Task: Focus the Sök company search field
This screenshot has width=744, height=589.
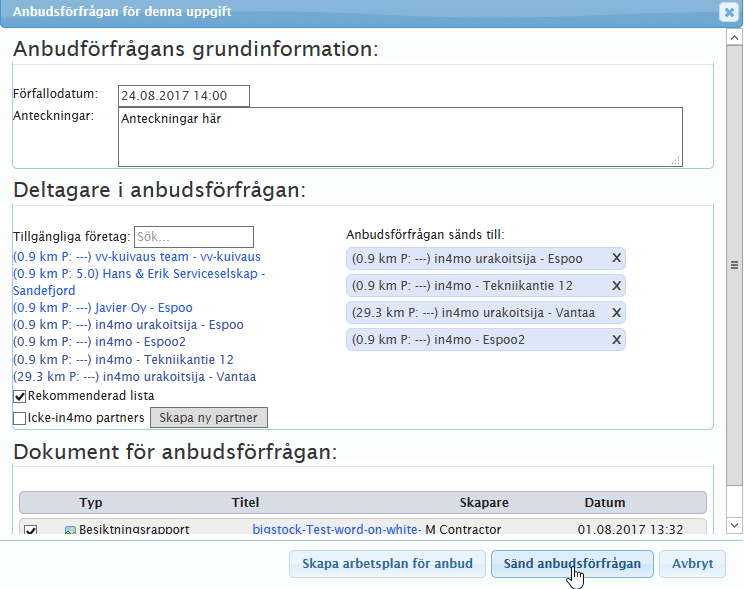Action: (193, 237)
